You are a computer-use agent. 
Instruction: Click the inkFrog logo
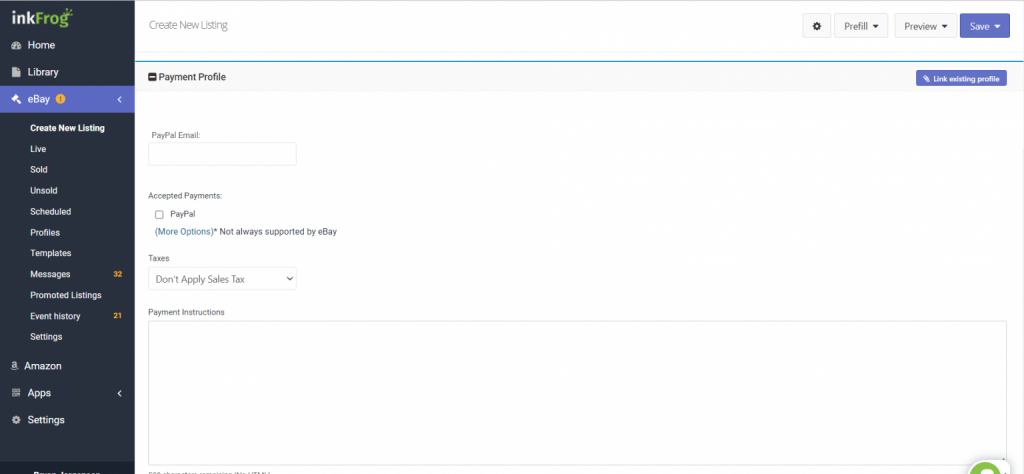coord(42,18)
